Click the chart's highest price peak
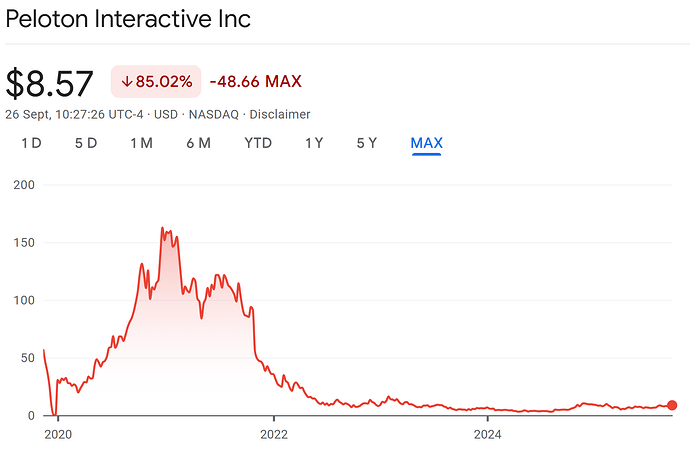The image size is (690, 449). (x=162, y=229)
